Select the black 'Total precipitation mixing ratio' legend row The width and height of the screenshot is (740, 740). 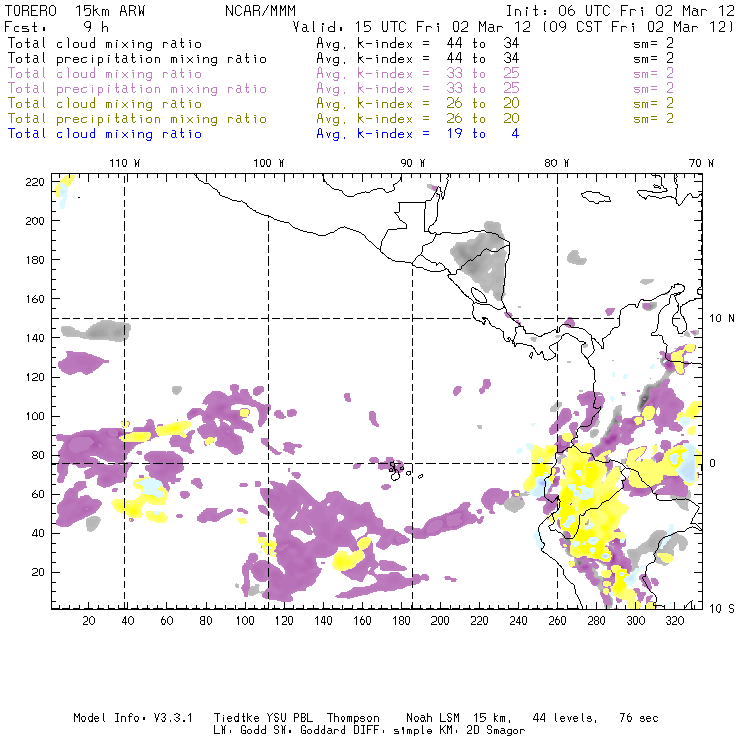[137, 59]
